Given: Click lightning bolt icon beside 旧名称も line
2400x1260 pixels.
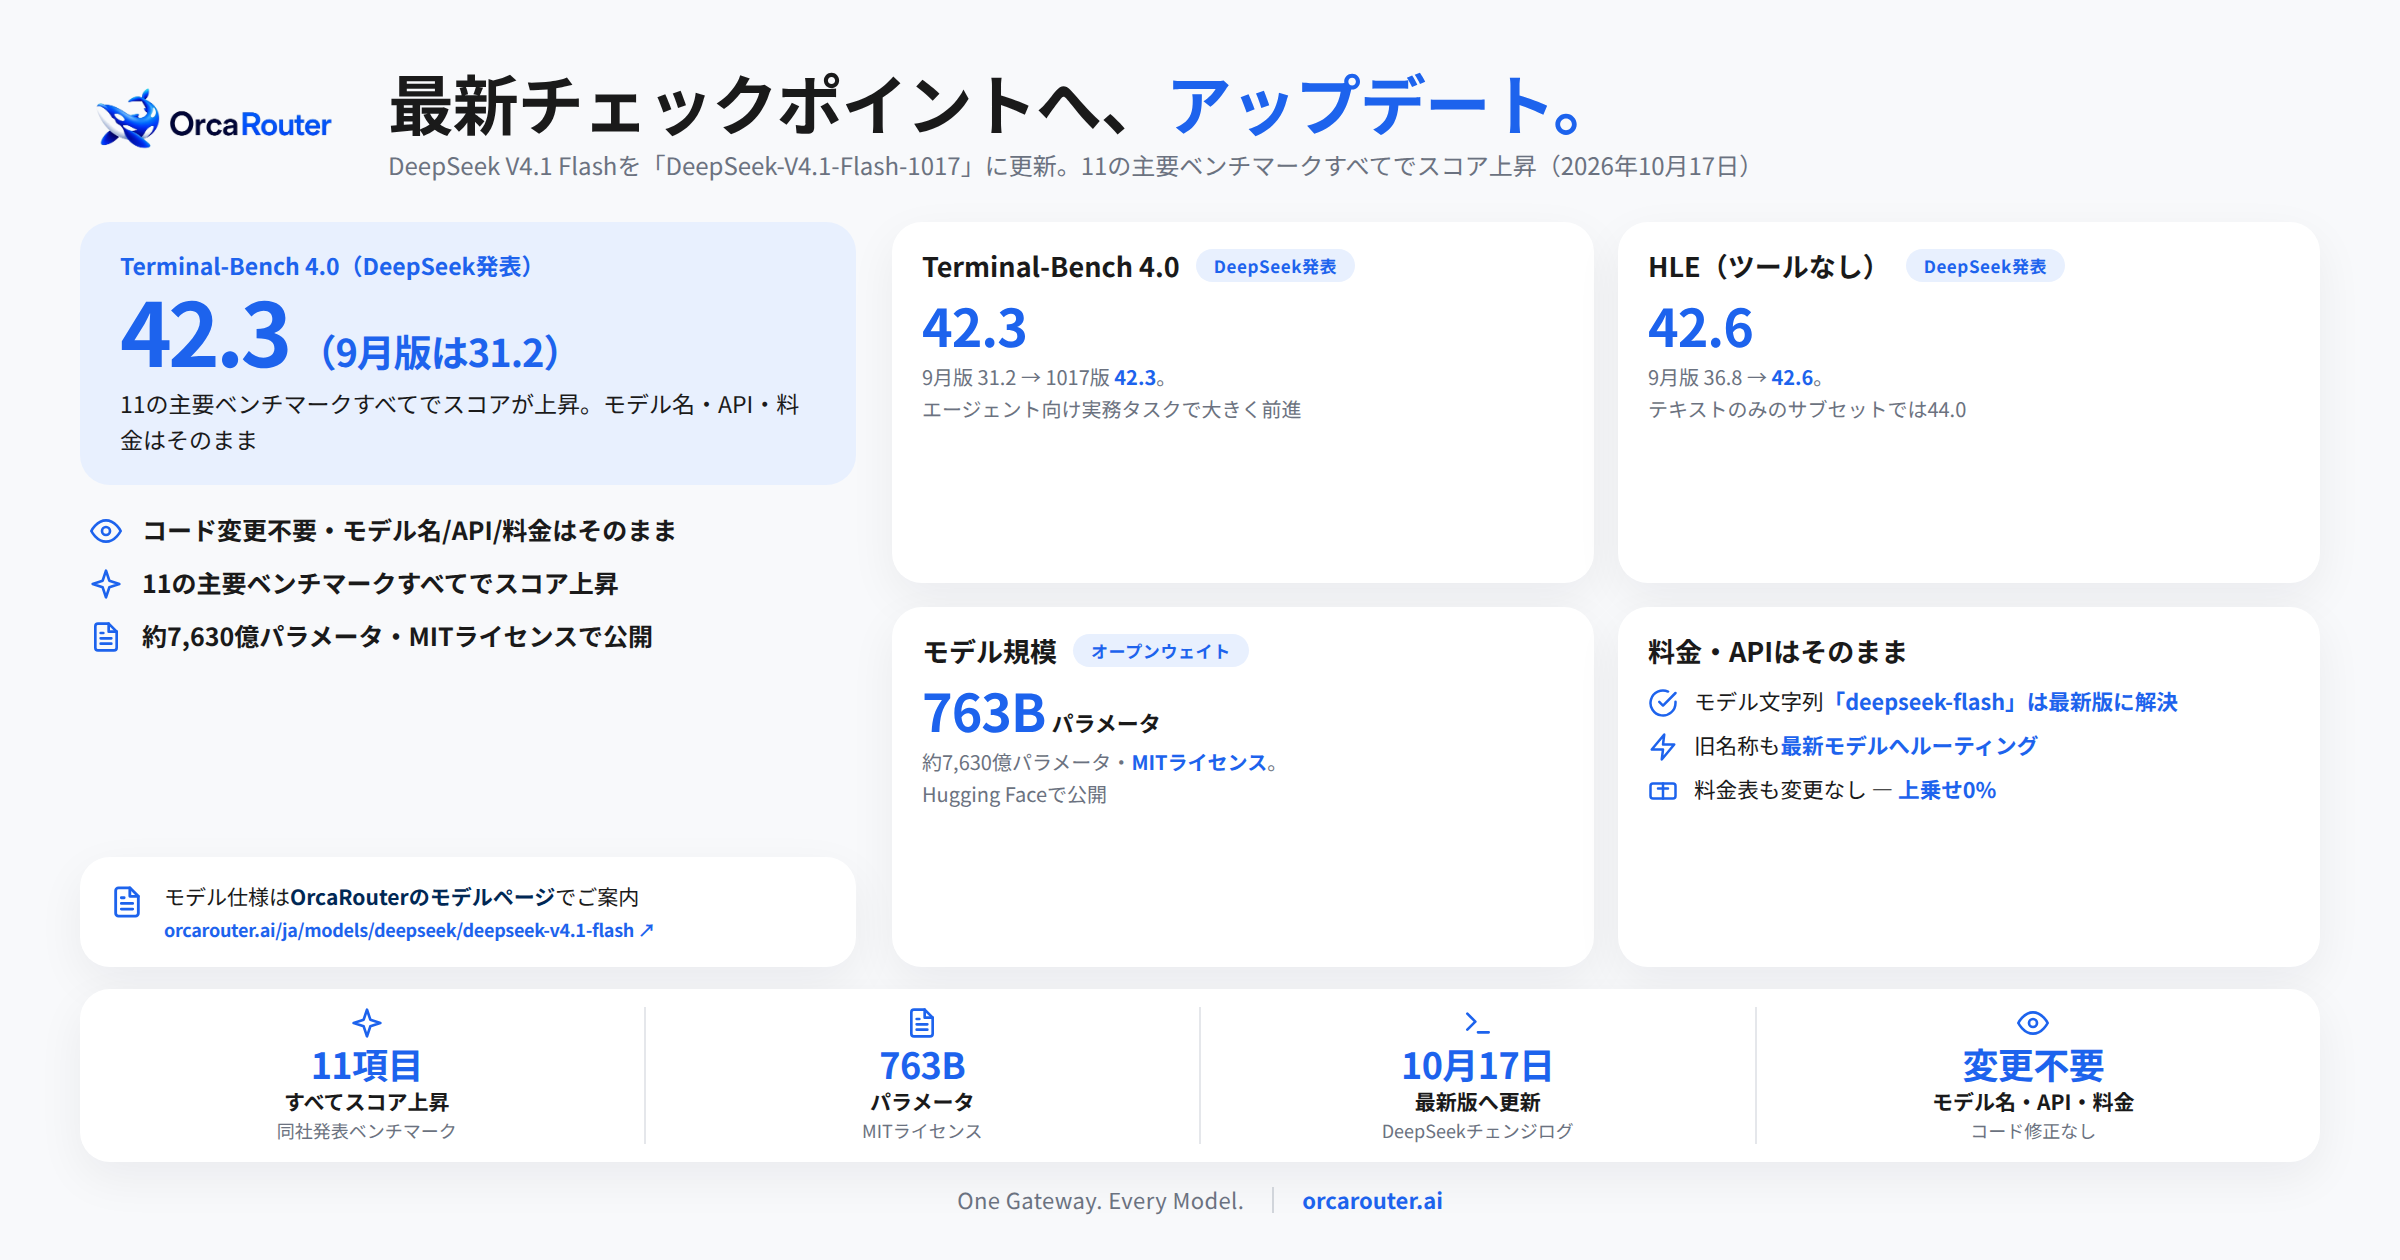Looking at the screenshot, I should click(1663, 747).
